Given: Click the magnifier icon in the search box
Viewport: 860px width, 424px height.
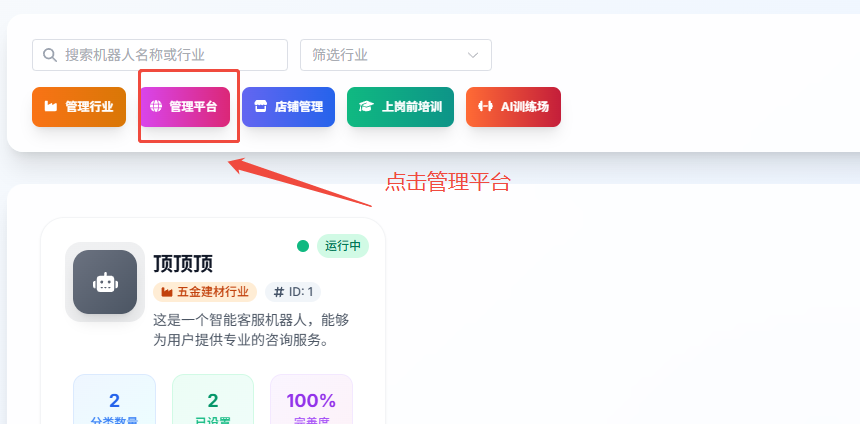Looking at the screenshot, I should (x=49, y=55).
